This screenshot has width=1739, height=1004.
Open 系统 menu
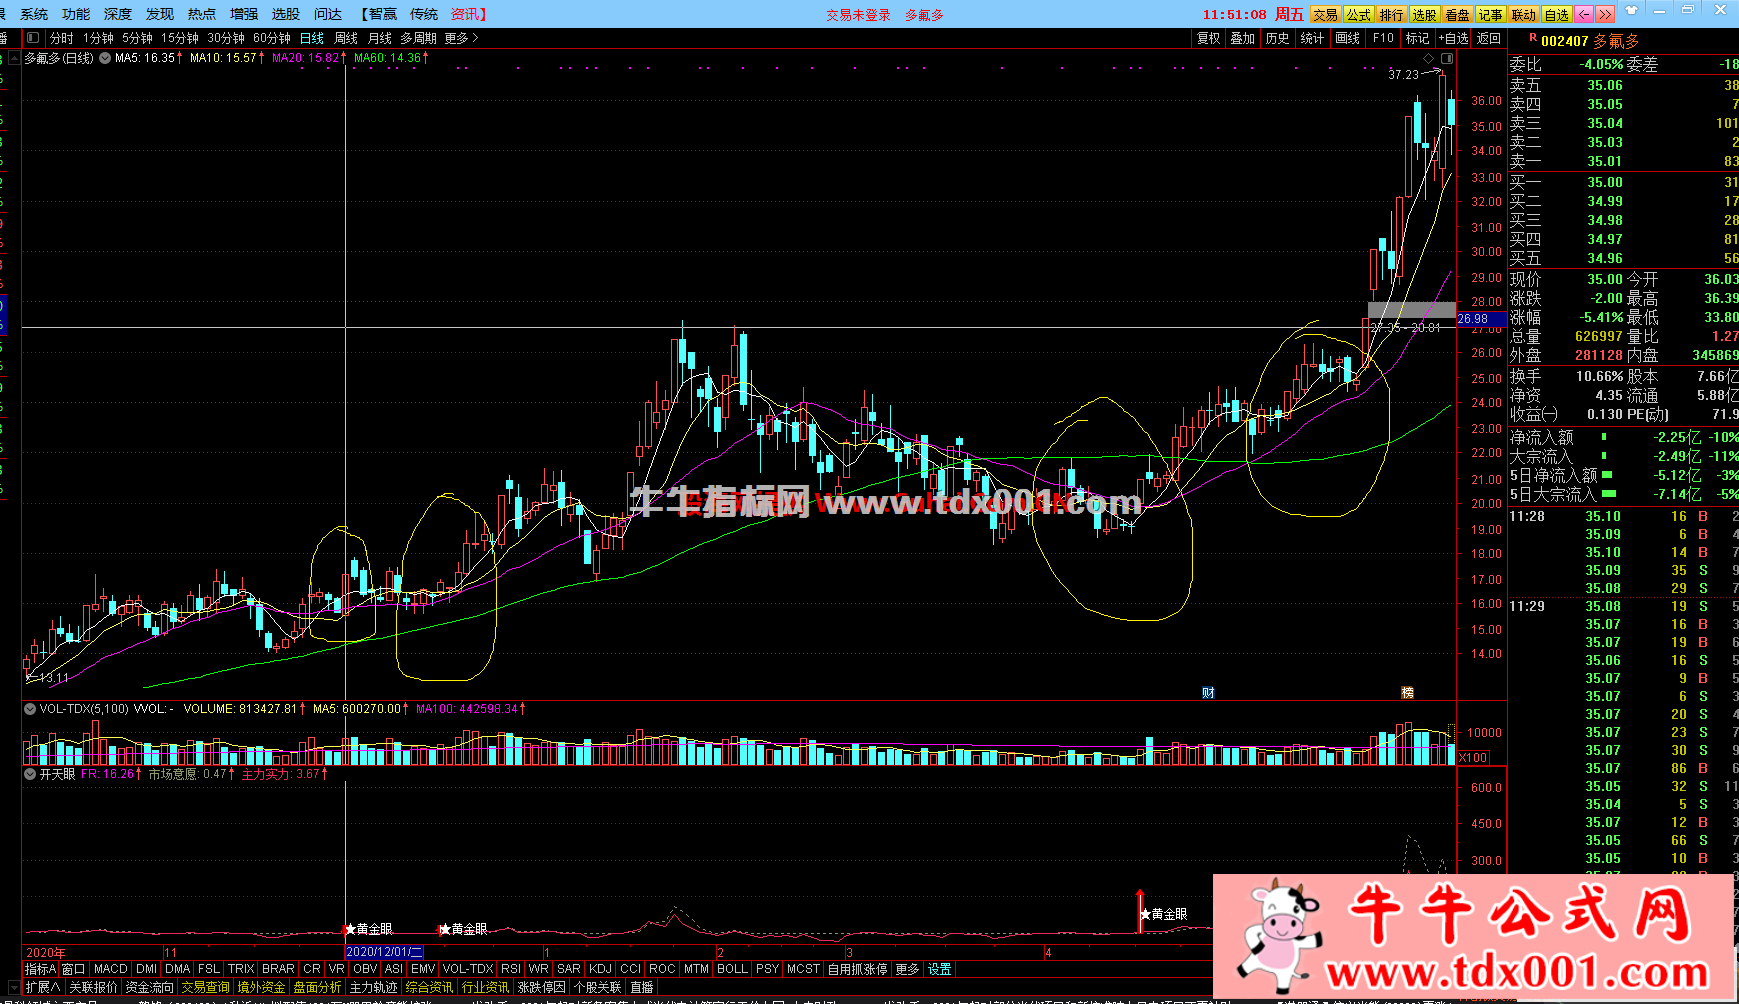[x=34, y=14]
